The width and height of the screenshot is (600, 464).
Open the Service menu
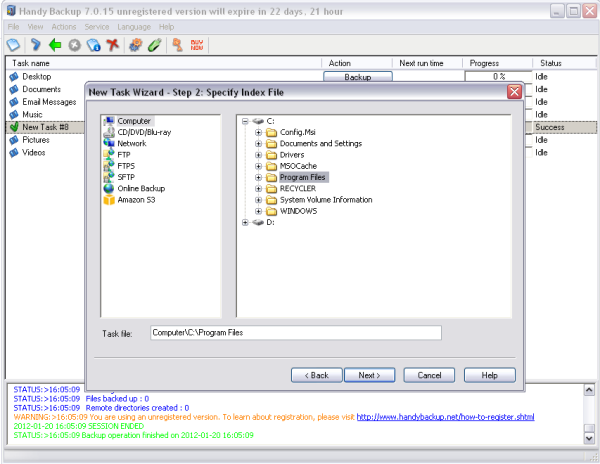coord(97,27)
